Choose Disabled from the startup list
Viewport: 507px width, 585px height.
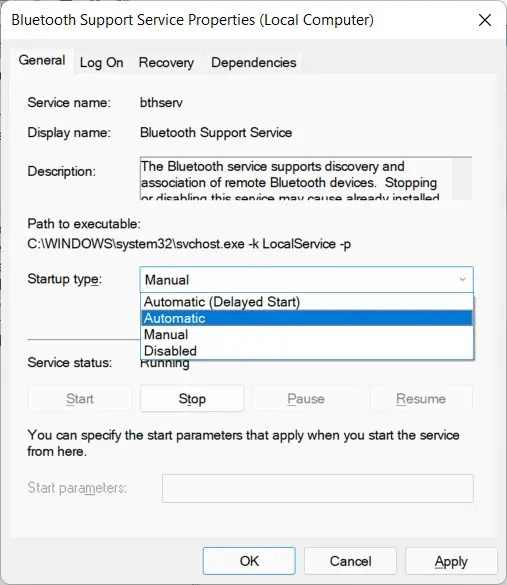pyautogui.click(x=307, y=351)
